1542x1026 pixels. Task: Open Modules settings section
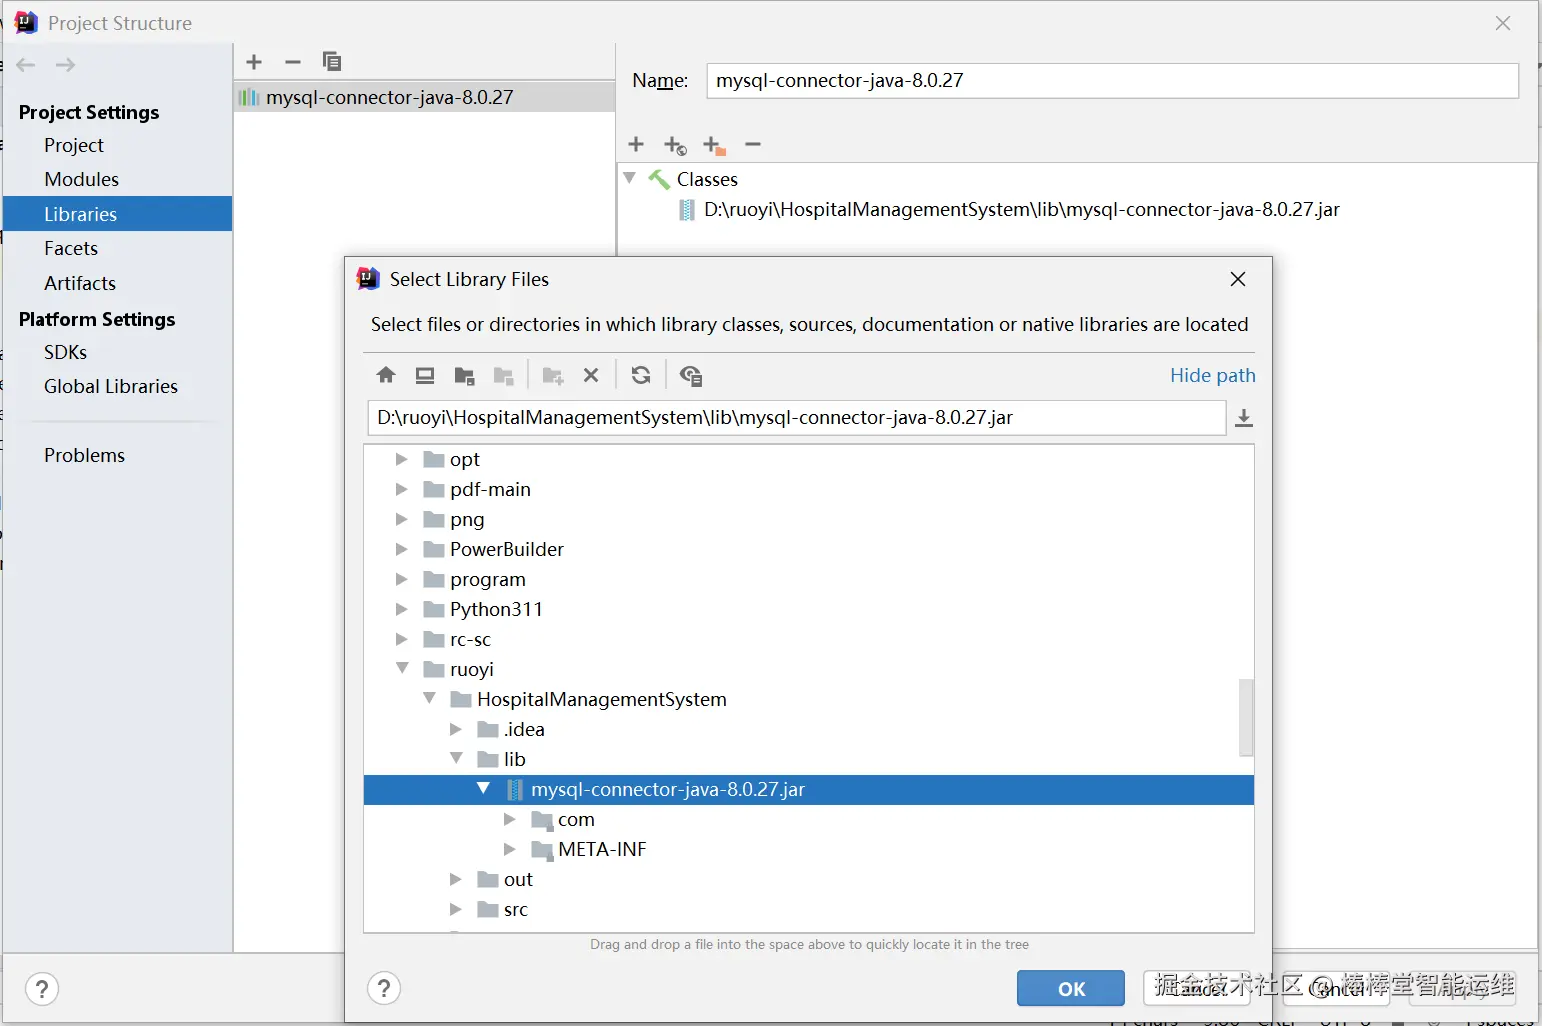81,179
